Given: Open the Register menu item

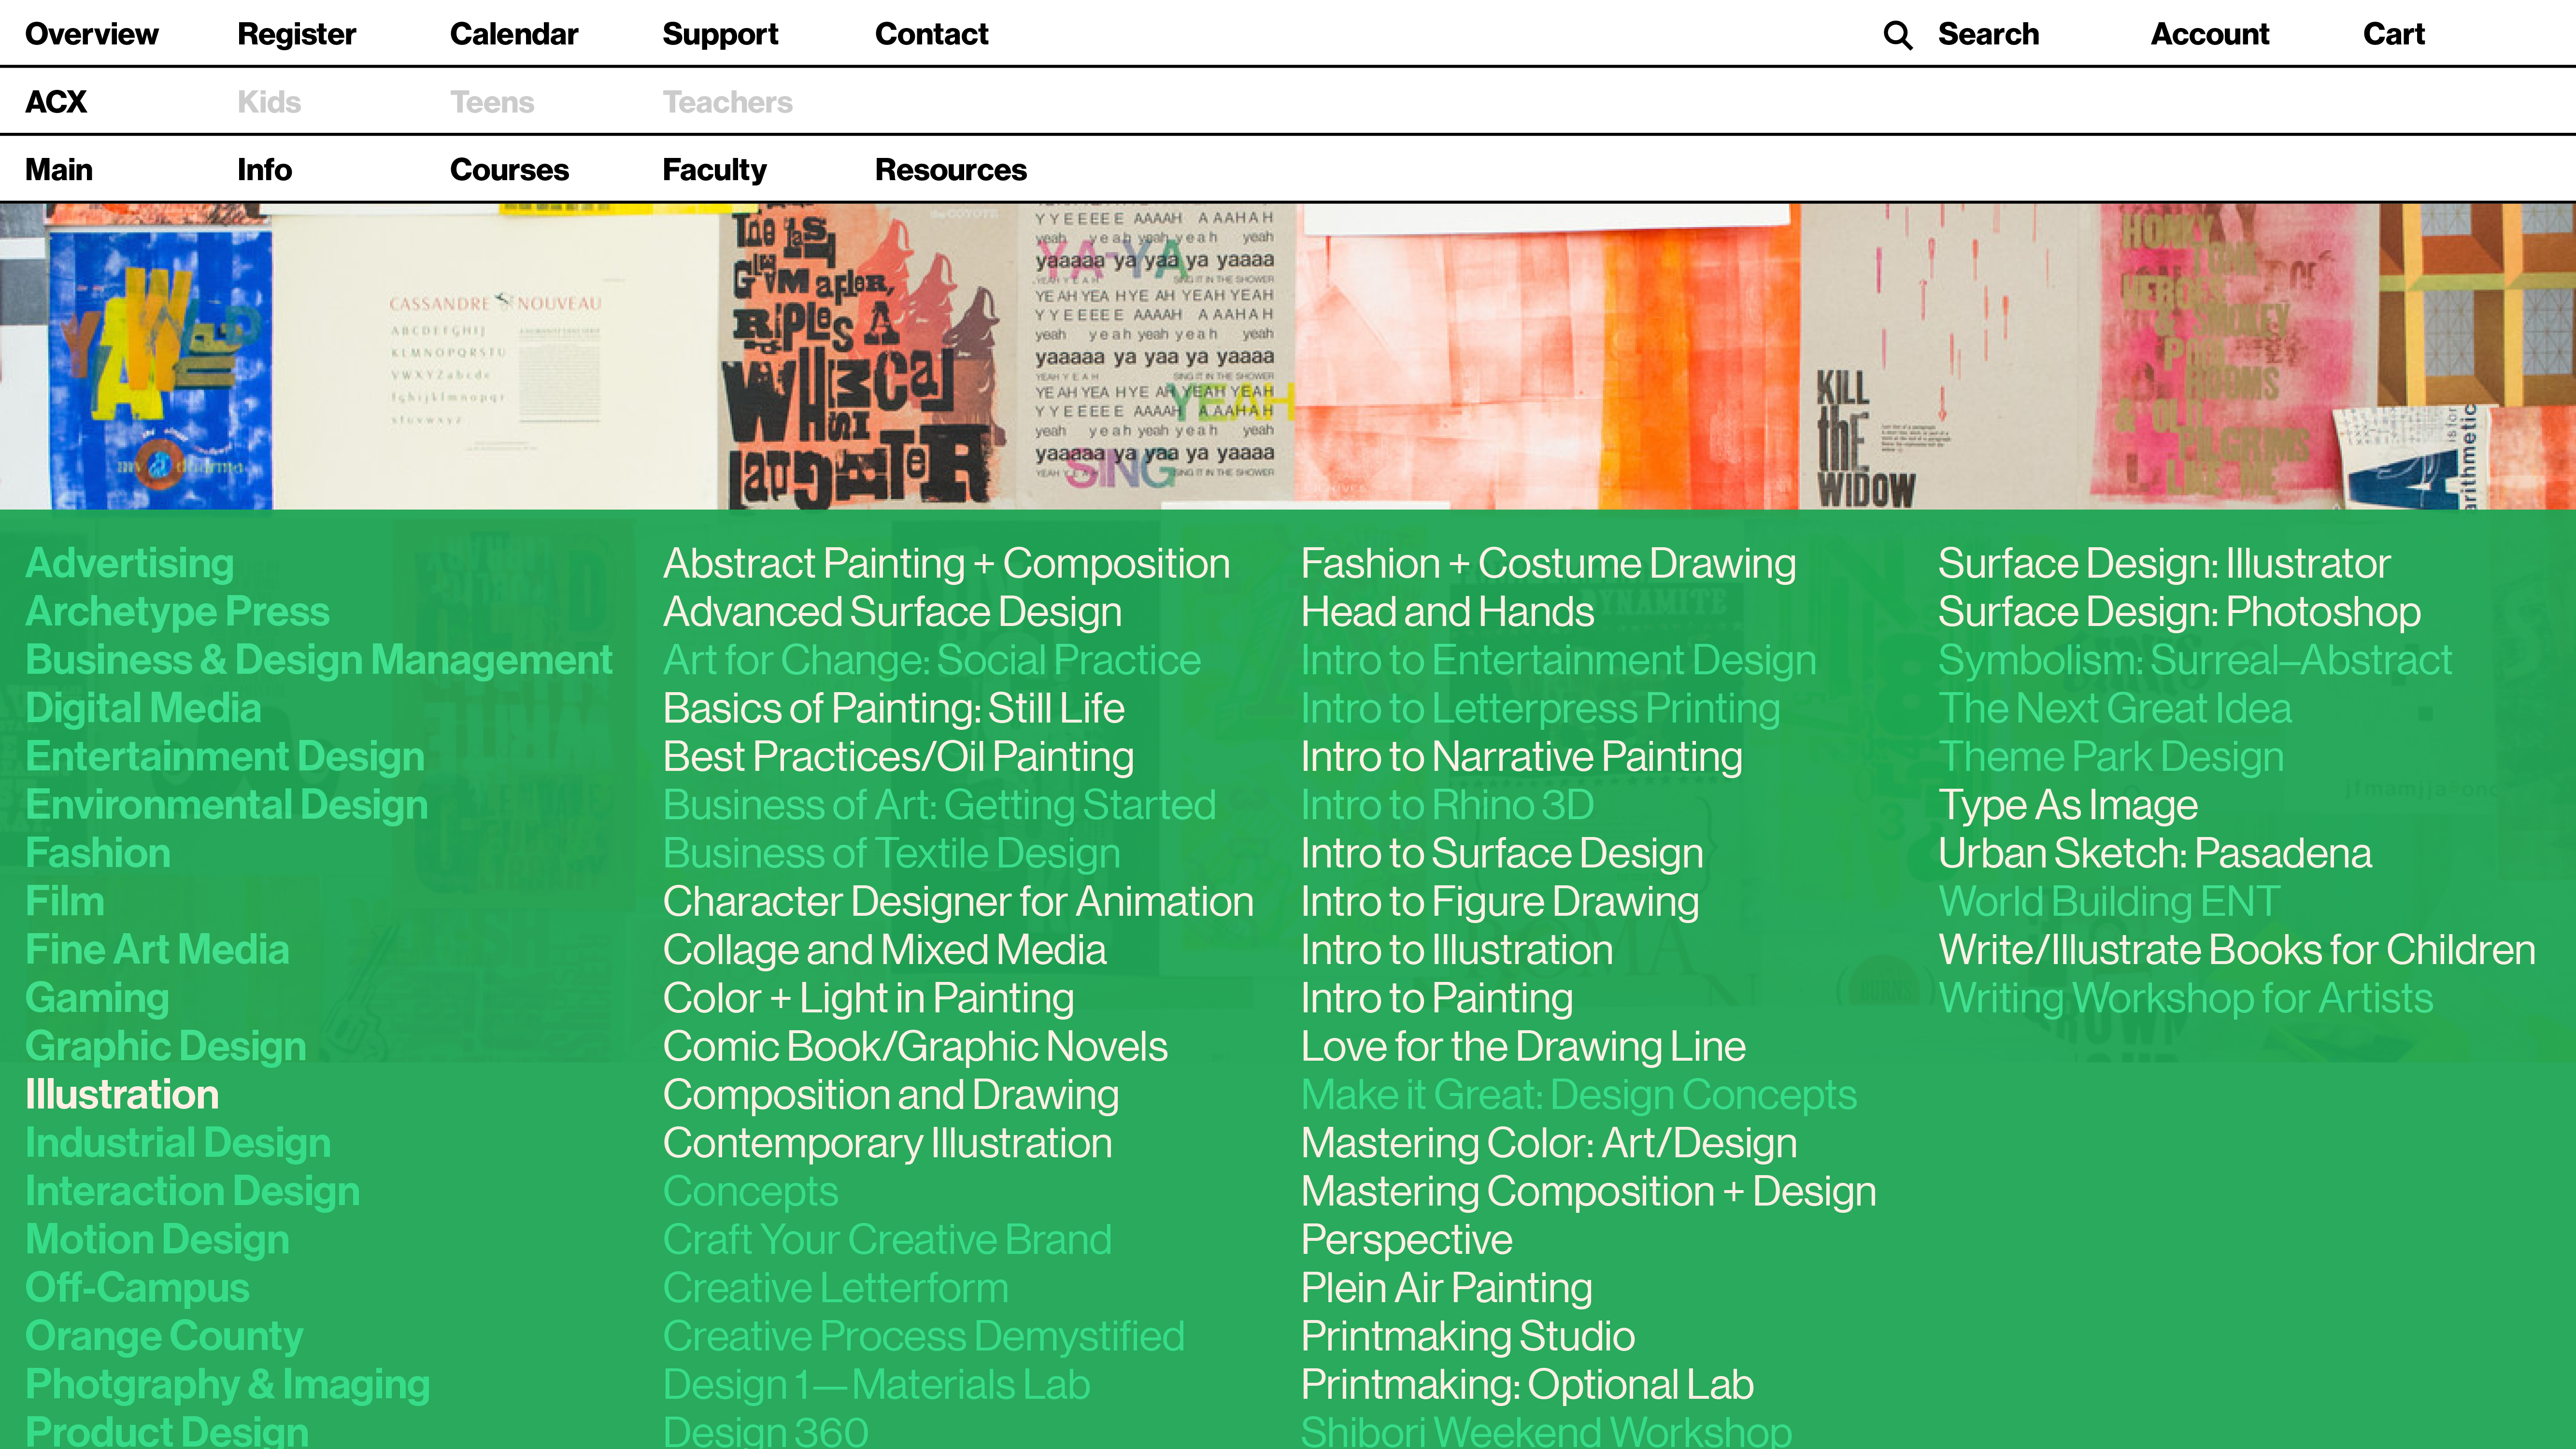Looking at the screenshot, I should (x=296, y=34).
